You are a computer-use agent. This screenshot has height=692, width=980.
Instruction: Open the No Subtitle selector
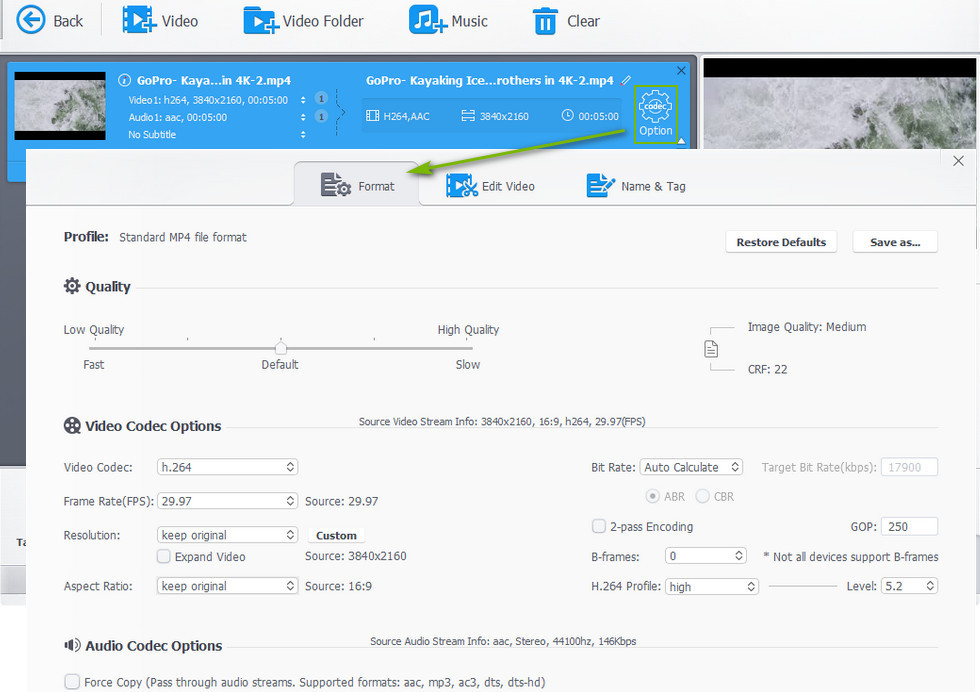pyautogui.click(x=303, y=134)
